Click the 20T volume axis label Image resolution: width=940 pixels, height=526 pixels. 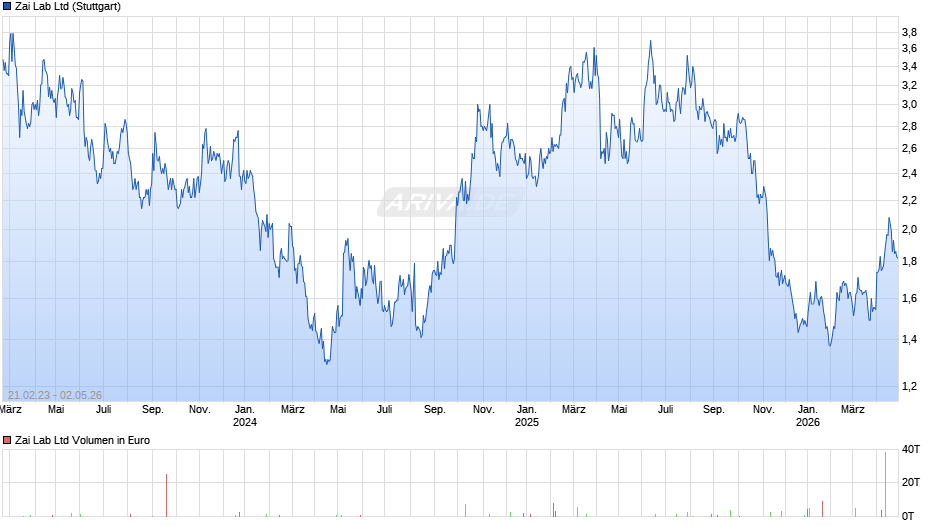pos(911,482)
